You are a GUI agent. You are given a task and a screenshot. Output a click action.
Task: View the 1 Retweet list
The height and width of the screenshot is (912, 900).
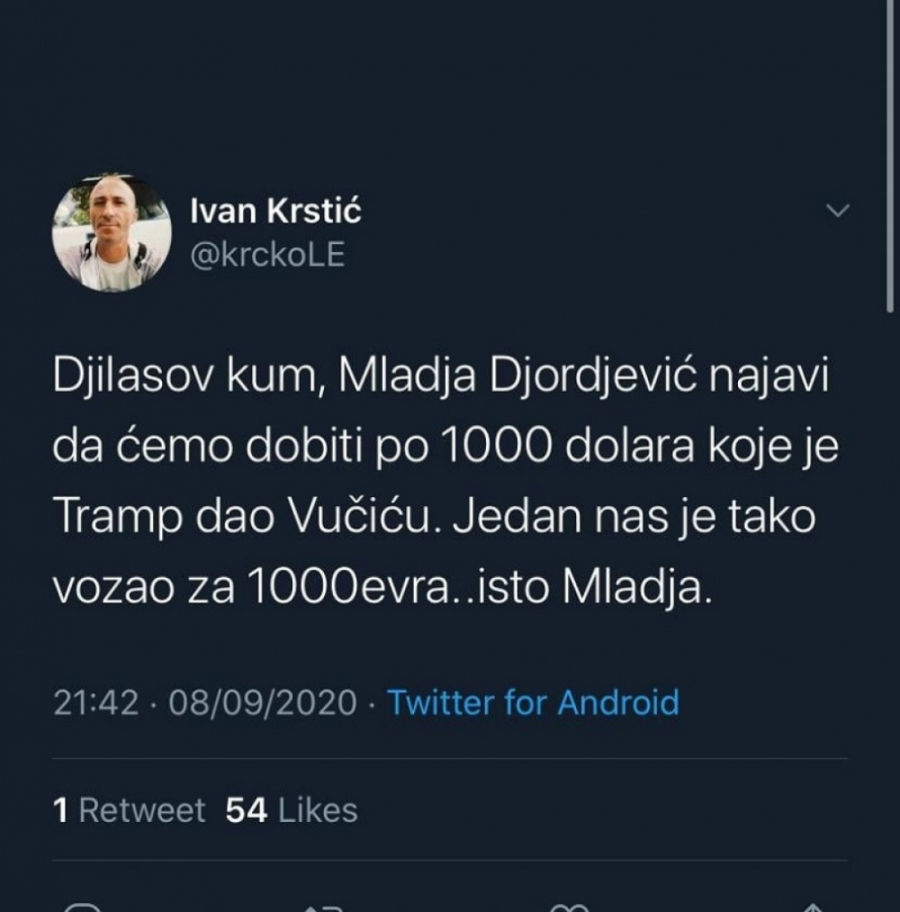coord(129,810)
